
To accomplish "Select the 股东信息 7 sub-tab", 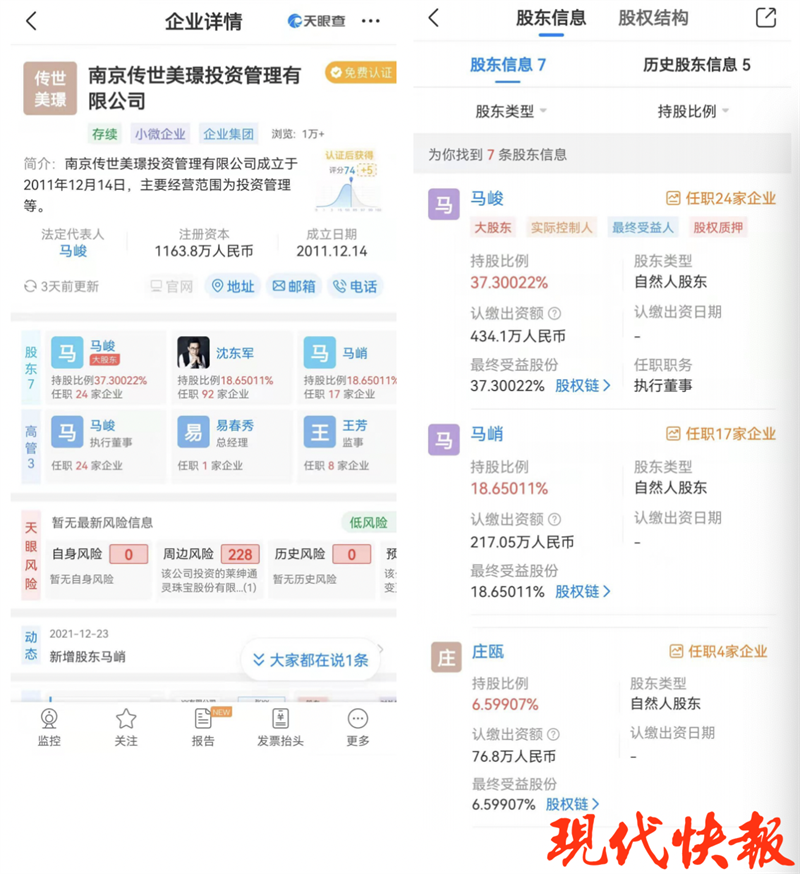I will [508, 65].
